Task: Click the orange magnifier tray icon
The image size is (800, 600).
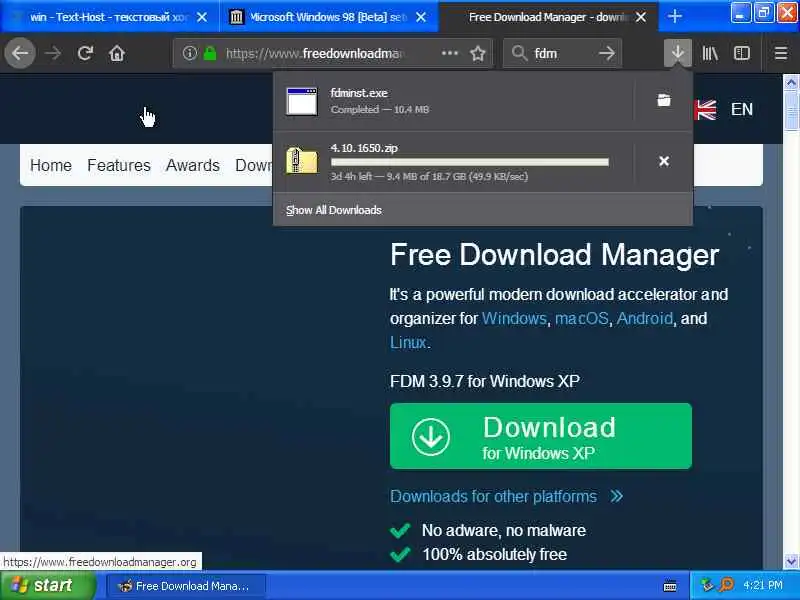Action: [727, 585]
